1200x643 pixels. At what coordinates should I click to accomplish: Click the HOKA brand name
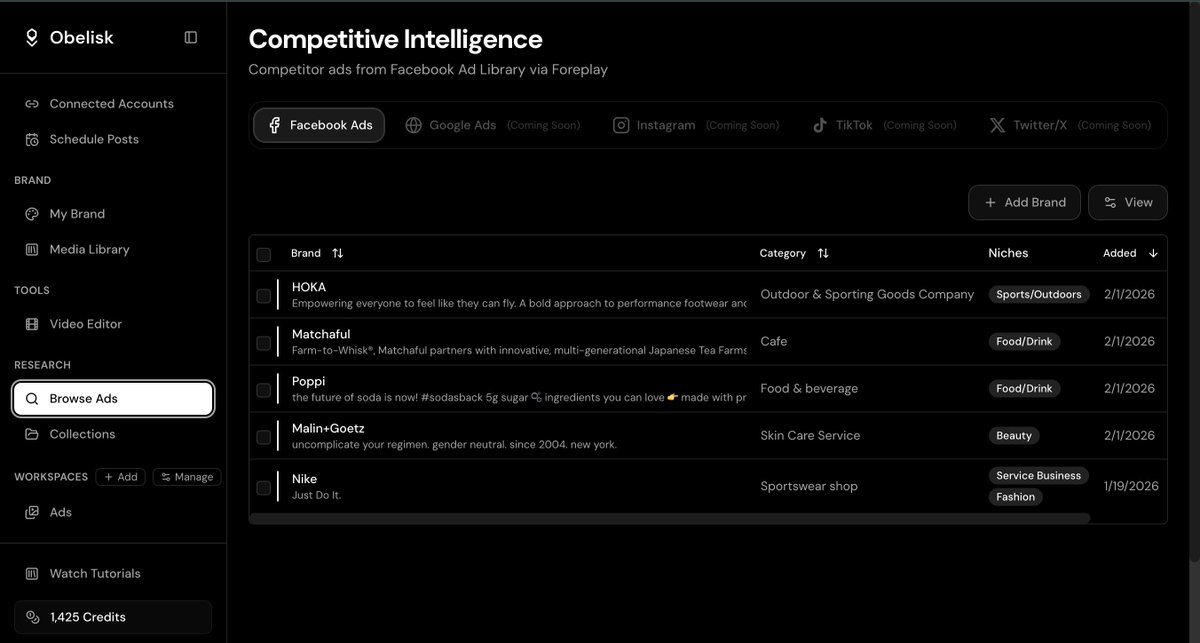click(x=309, y=287)
